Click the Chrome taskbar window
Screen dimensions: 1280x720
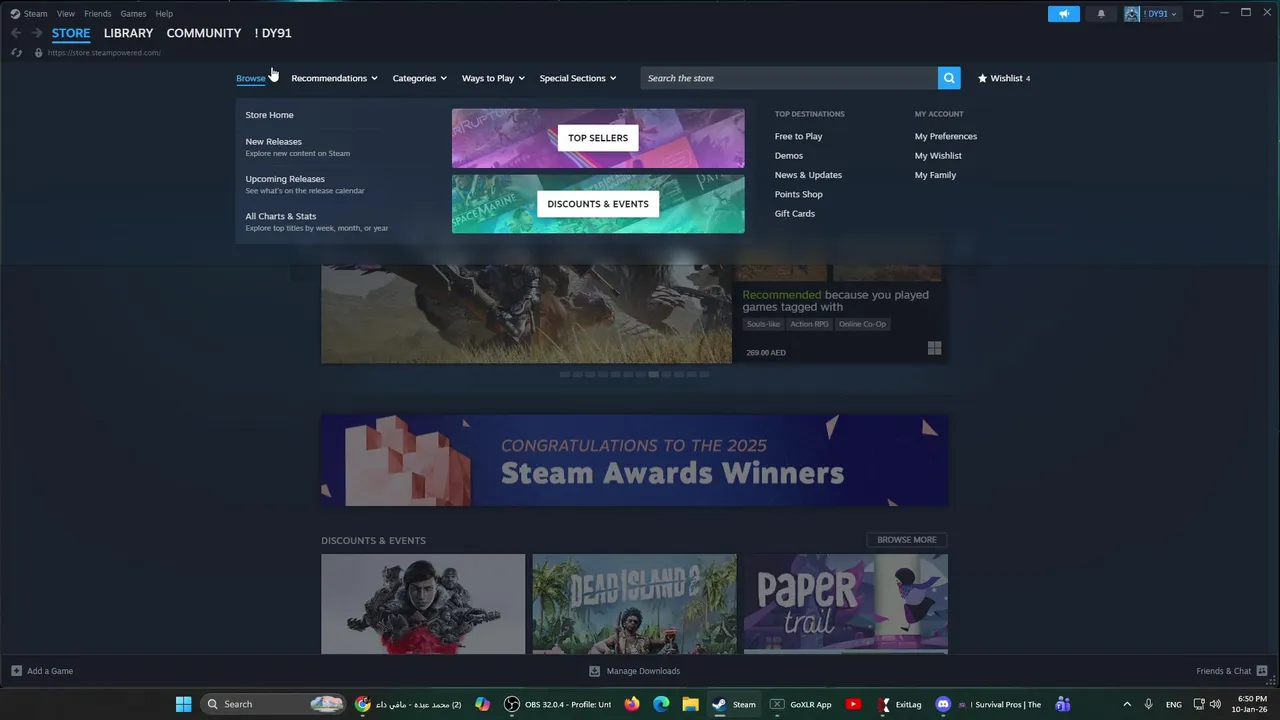coord(408,704)
